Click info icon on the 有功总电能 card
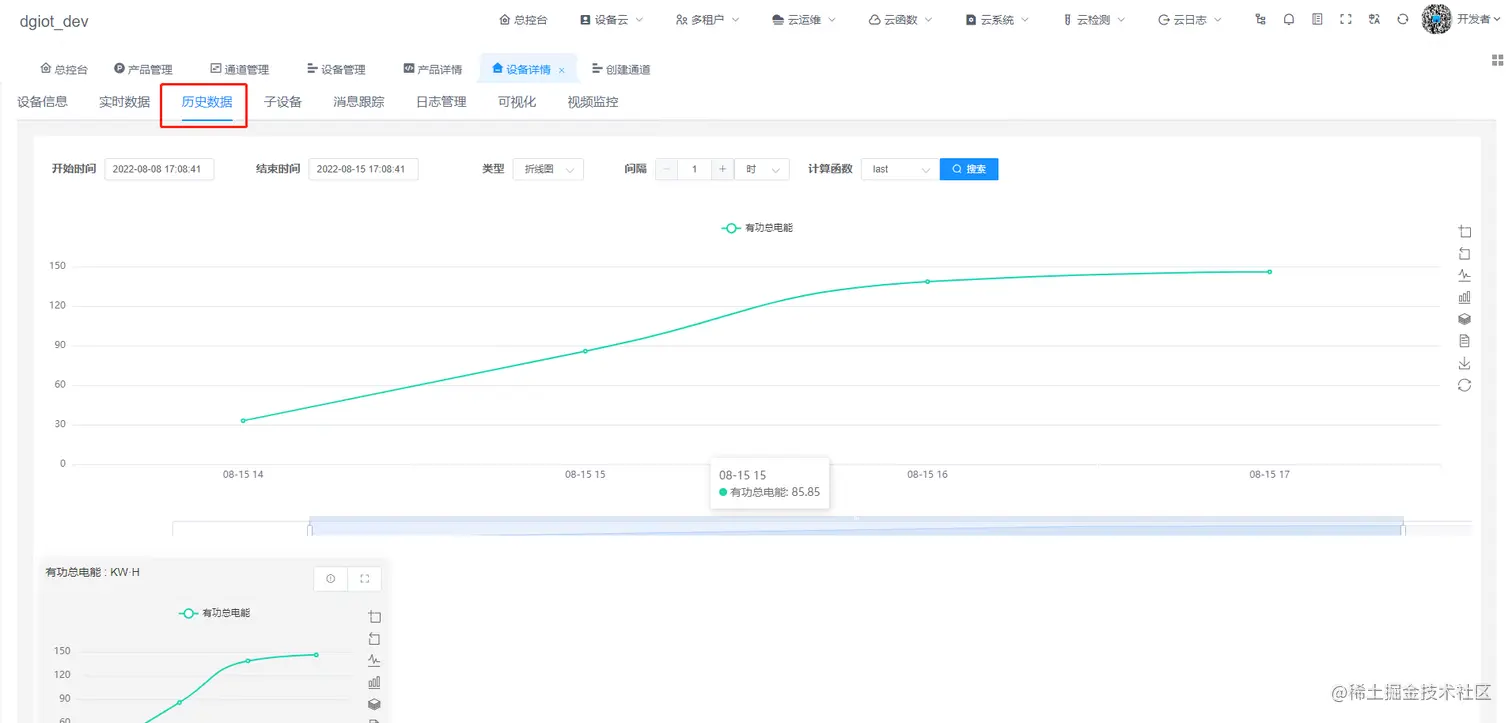Viewport: 1512px width, 723px height. [331, 579]
